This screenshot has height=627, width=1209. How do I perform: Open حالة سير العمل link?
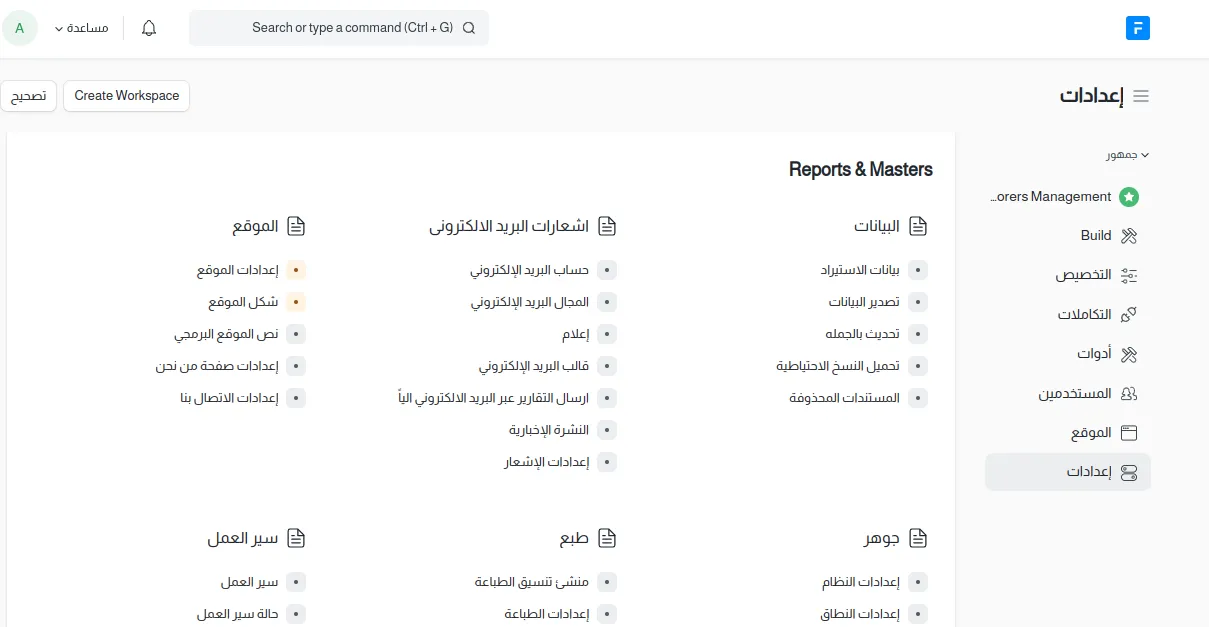coord(237,614)
